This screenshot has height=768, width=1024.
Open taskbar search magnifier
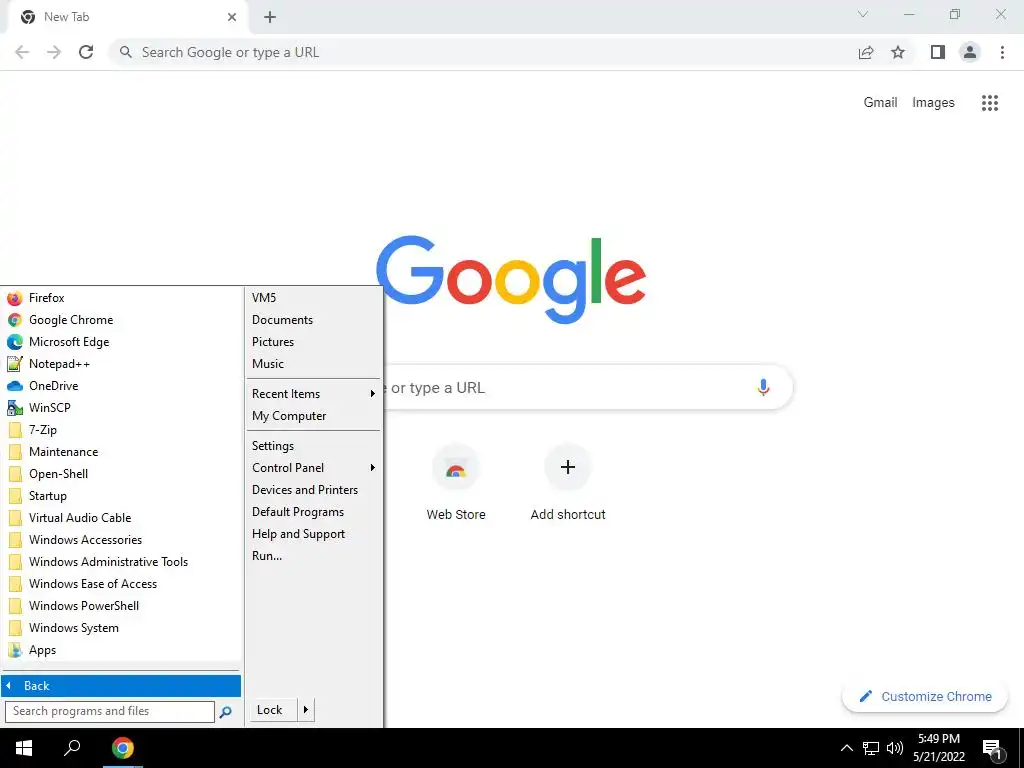point(72,748)
